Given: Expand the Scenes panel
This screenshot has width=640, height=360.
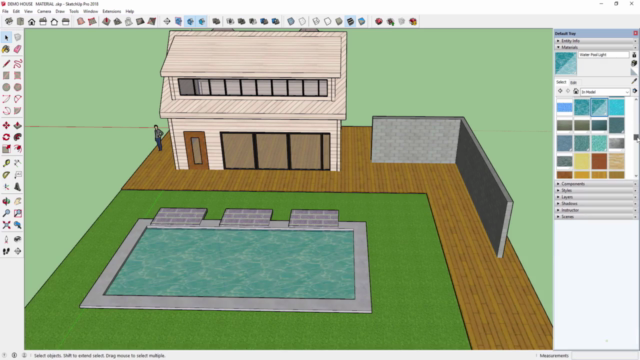Looking at the screenshot, I should coord(596,216).
